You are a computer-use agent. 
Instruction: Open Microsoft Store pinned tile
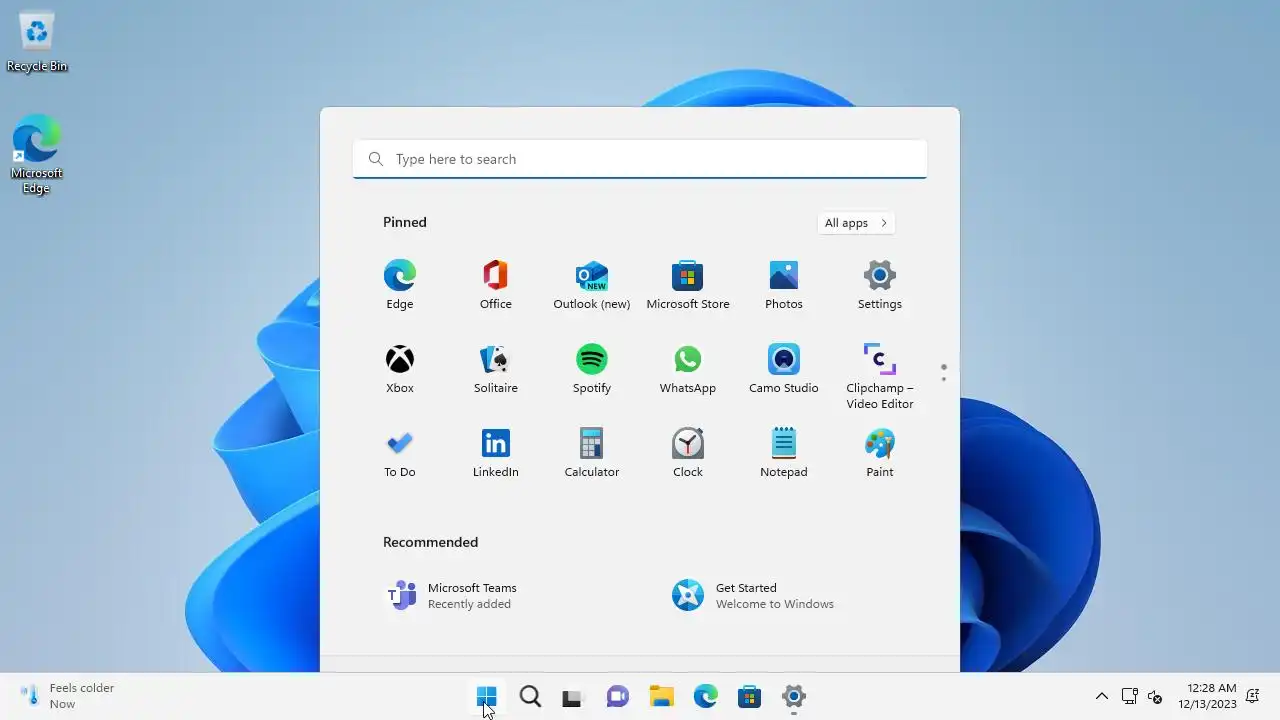tap(687, 285)
